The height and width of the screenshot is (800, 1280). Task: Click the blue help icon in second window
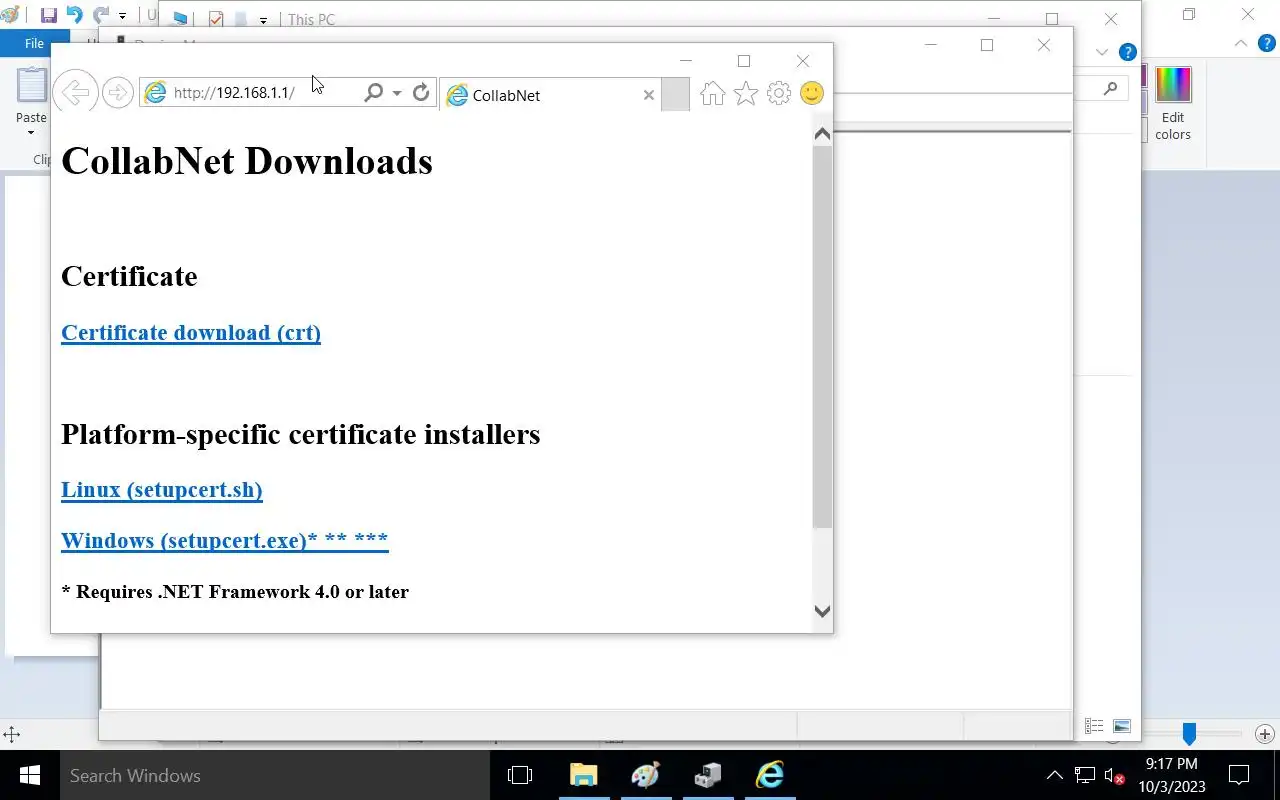click(x=1128, y=52)
